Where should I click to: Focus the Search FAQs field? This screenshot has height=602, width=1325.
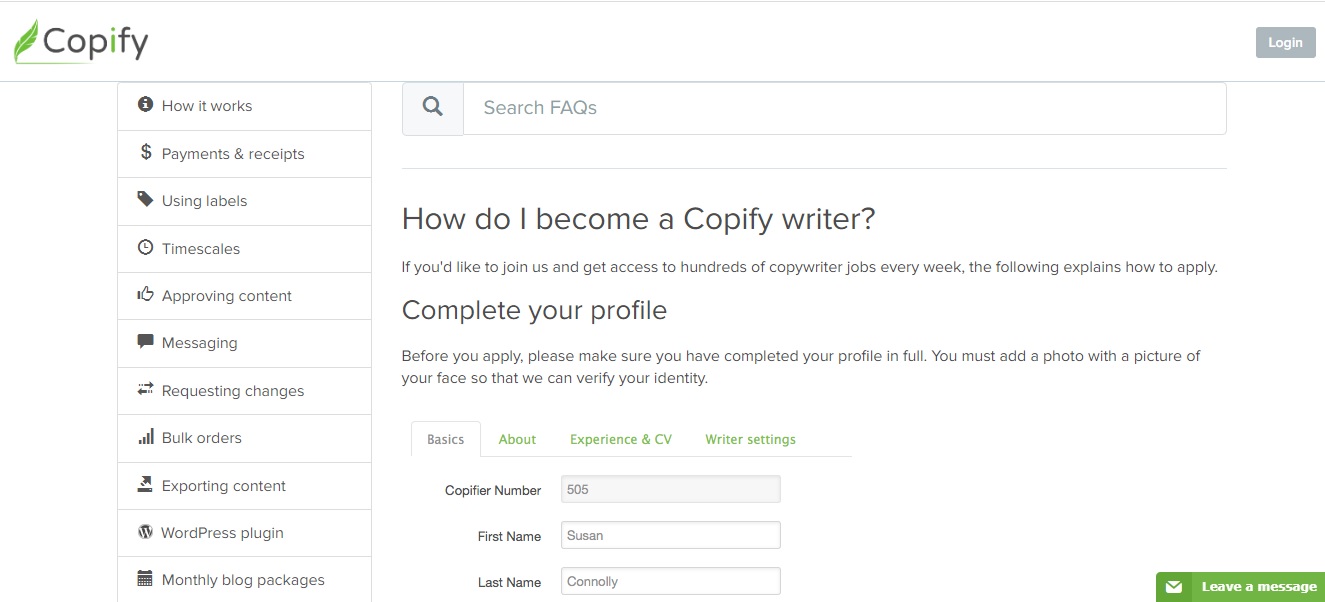tap(844, 108)
